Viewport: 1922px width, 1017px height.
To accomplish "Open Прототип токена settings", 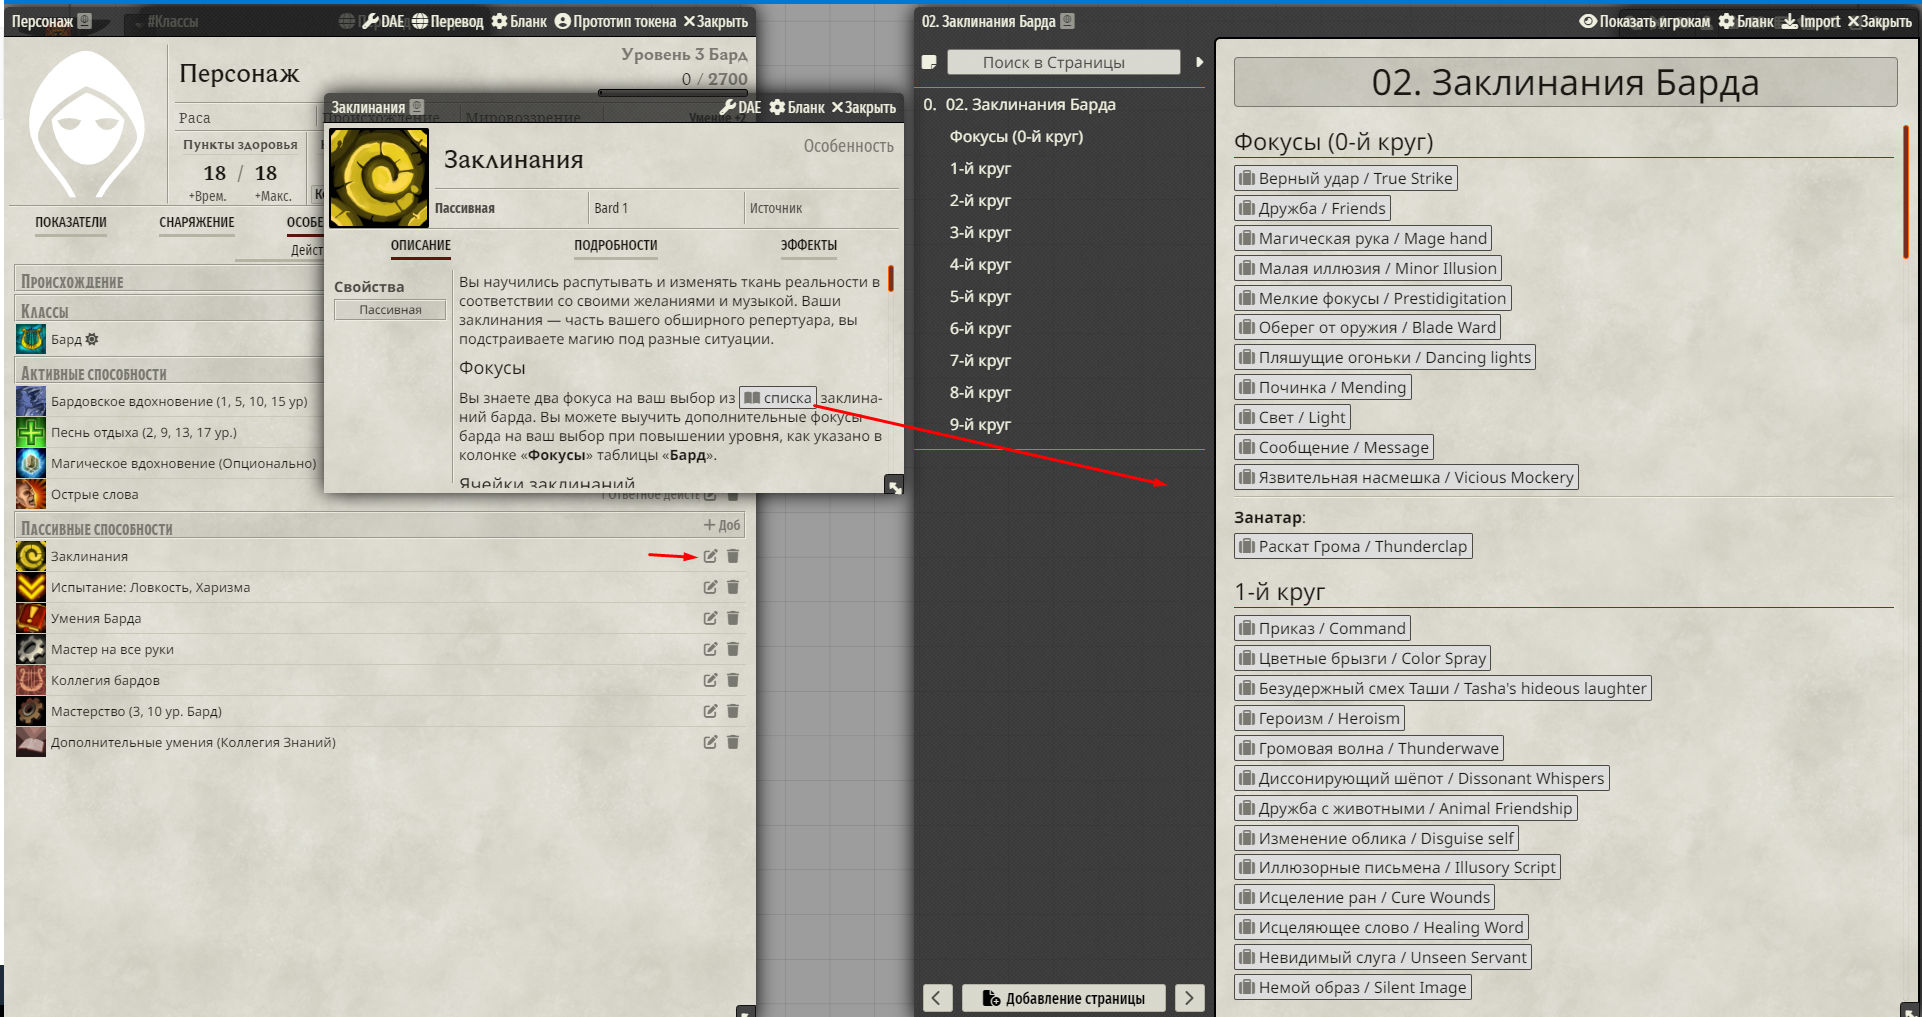I will pos(615,21).
